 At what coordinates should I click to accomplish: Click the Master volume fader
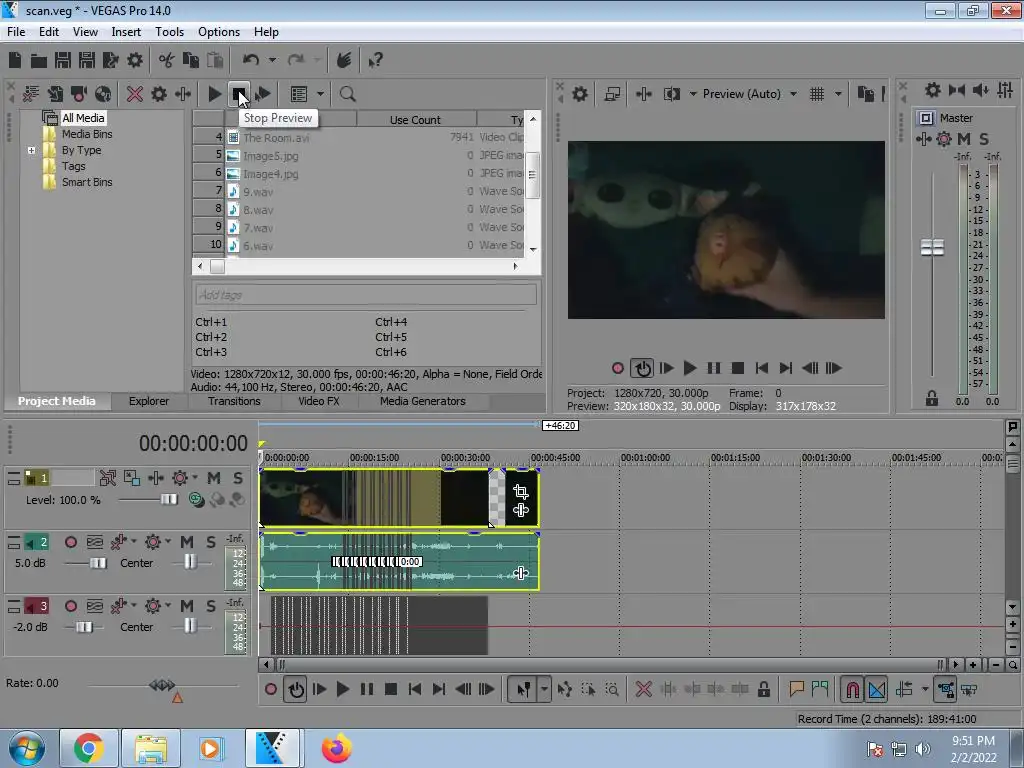point(932,248)
